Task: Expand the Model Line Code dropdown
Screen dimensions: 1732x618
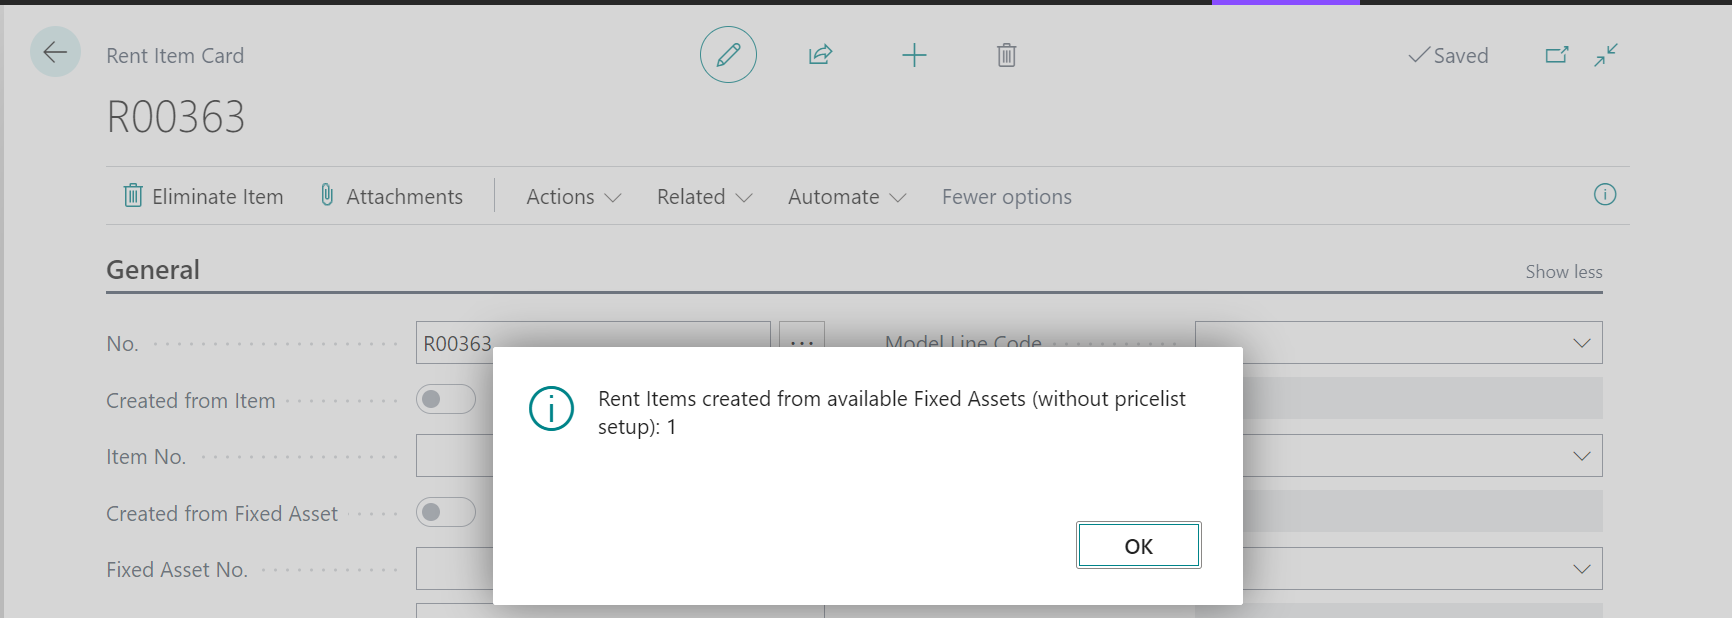Action: coord(1581,343)
